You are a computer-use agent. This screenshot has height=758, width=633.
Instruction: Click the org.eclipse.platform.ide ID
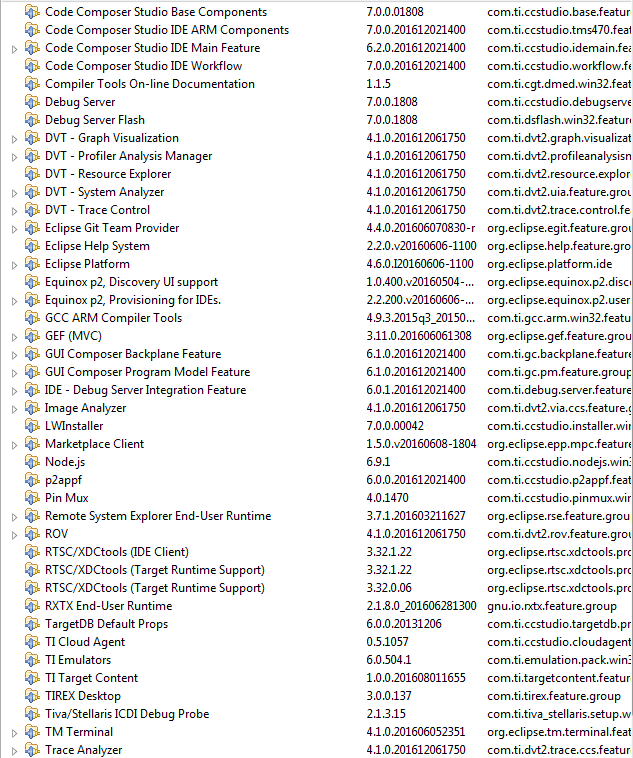tap(550, 264)
